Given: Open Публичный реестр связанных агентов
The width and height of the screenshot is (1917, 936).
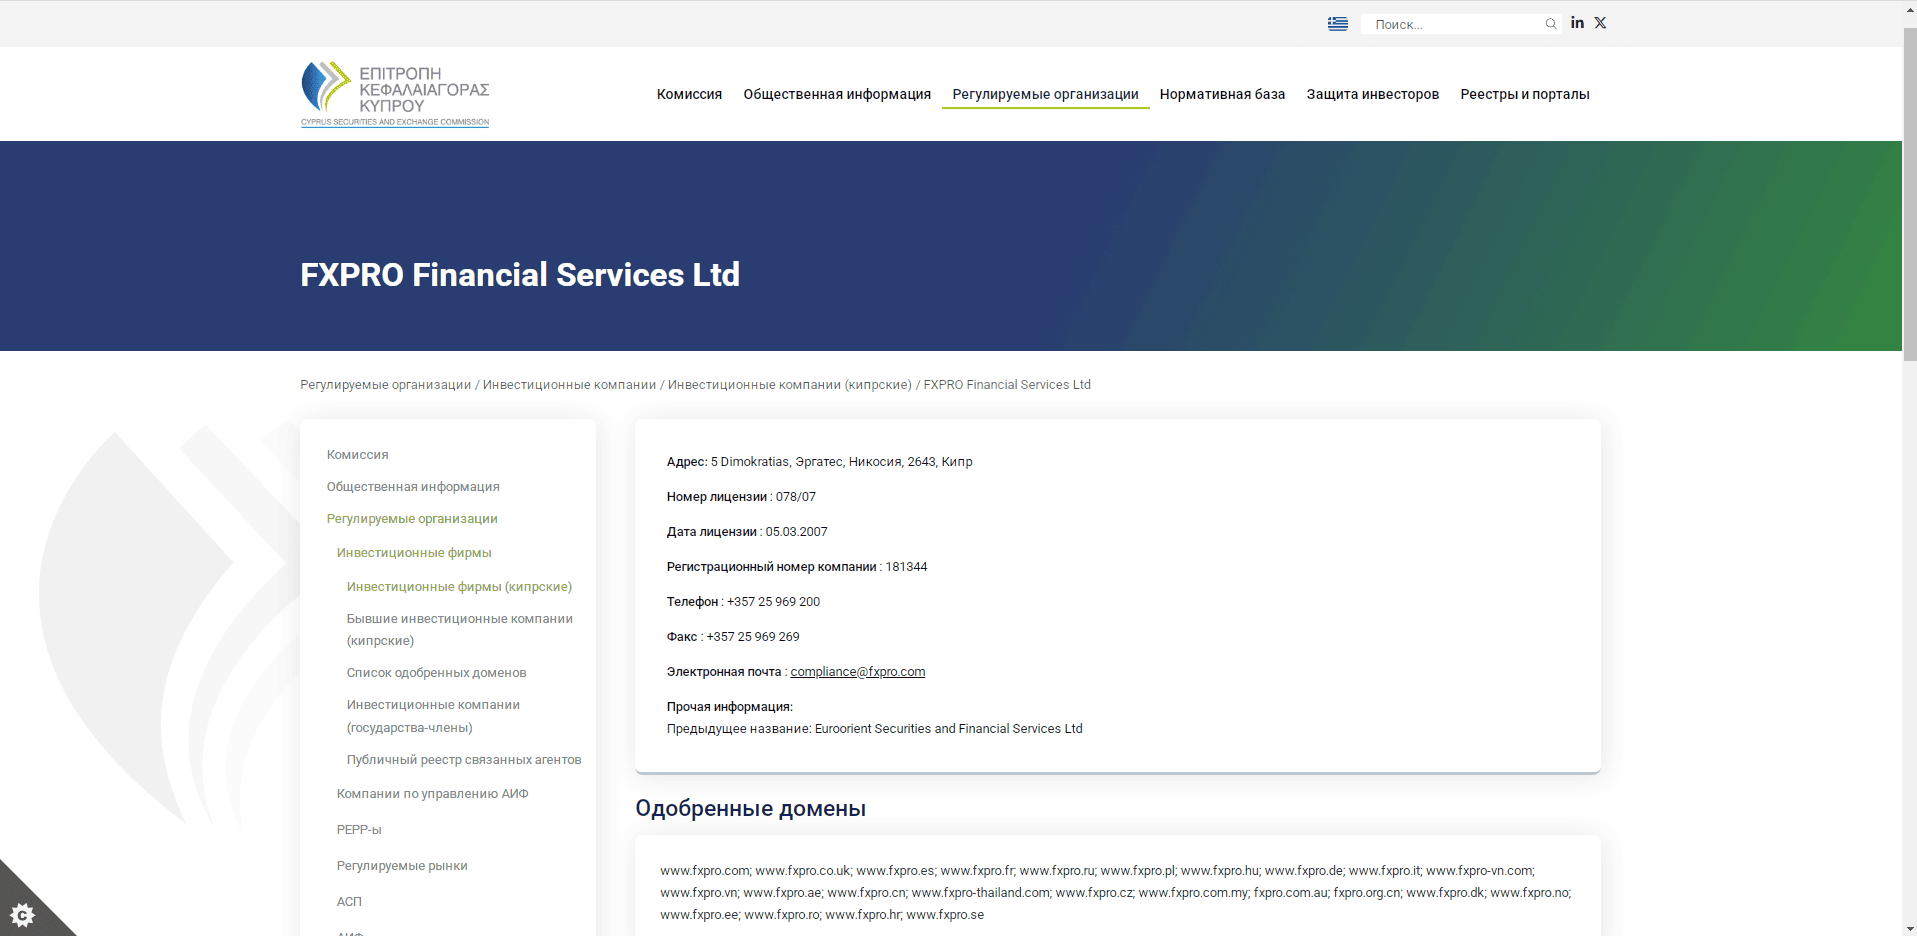Looking at the screenshot, I should coord(464,760).
